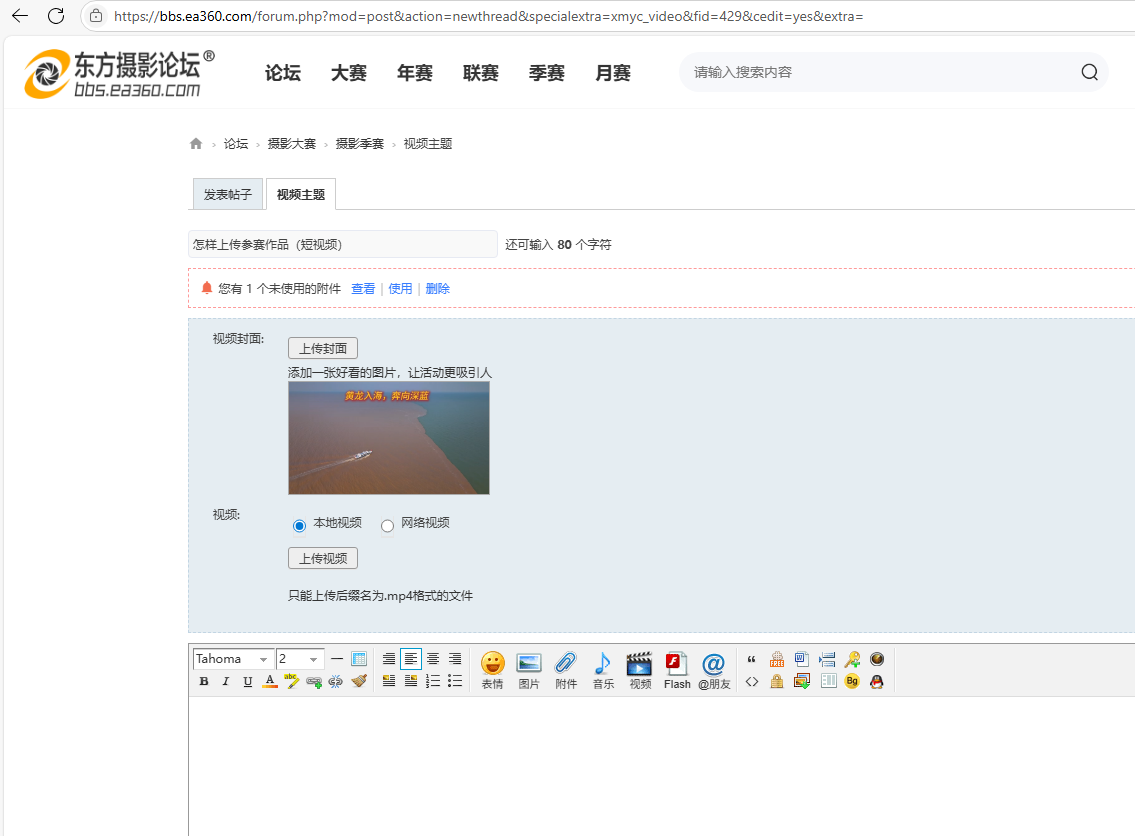1135x836 pixels.
Task: Insert music via 音乐 note icon
Action: 603,670
